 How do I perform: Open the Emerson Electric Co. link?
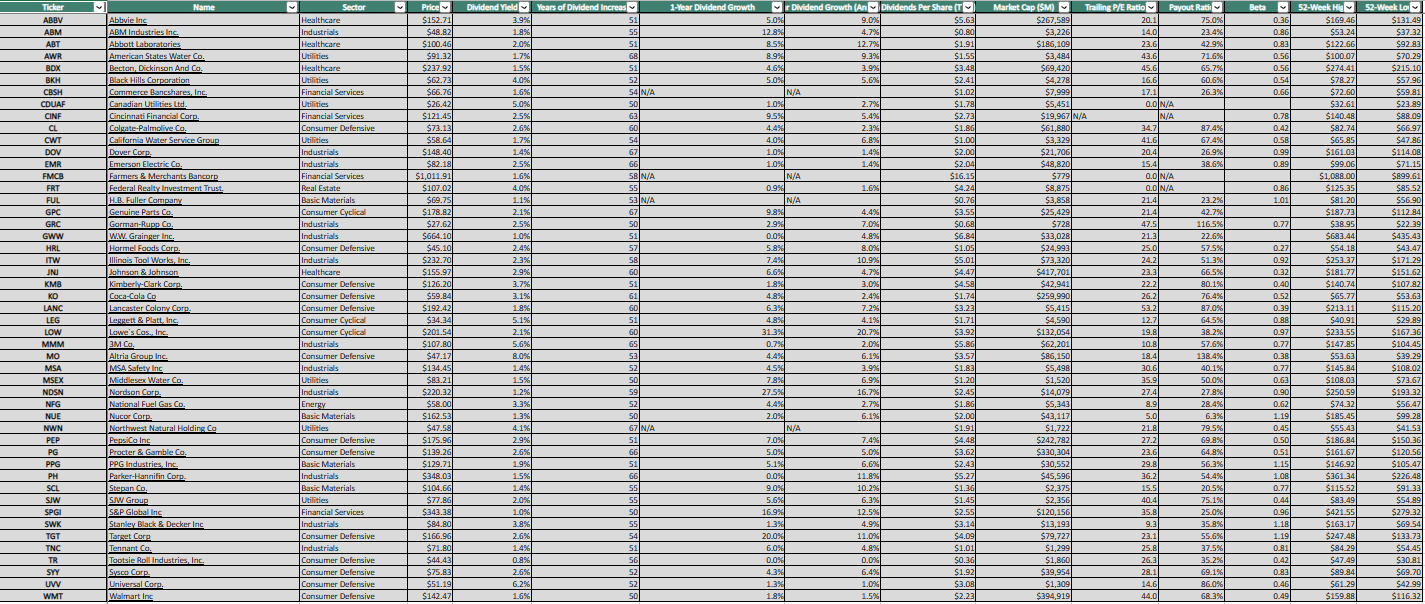pyautogui.click(x=145, y=164)
